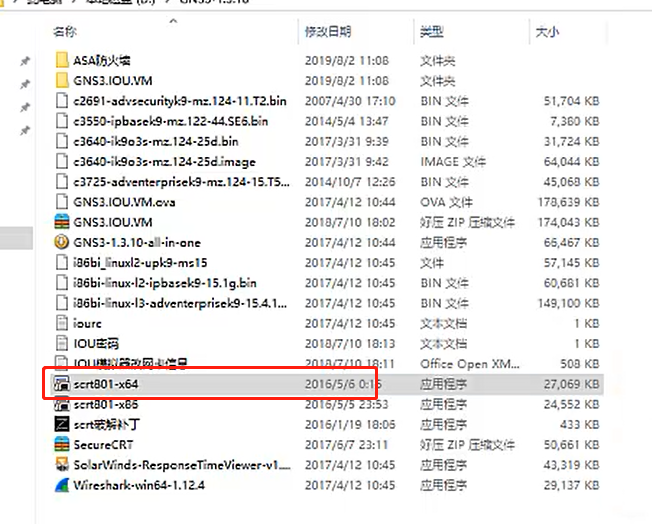Select the scrt801-x86 application icon
Screen dimensions: 652x524
point(62,404)
